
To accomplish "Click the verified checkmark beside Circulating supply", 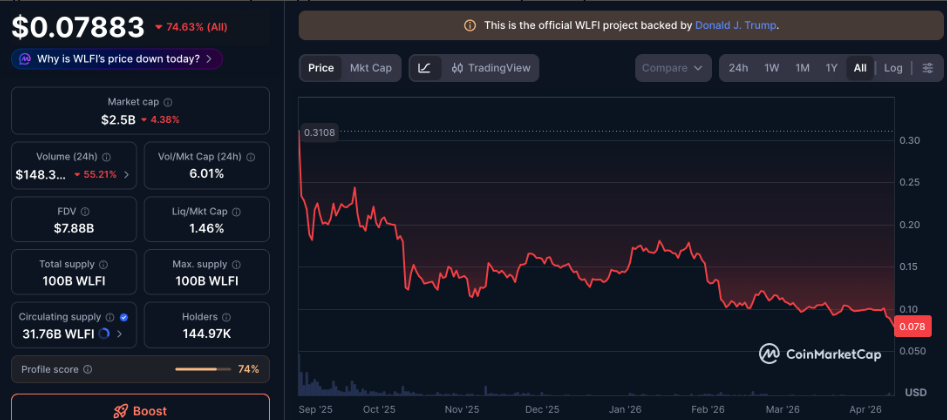I will [124, 317].
